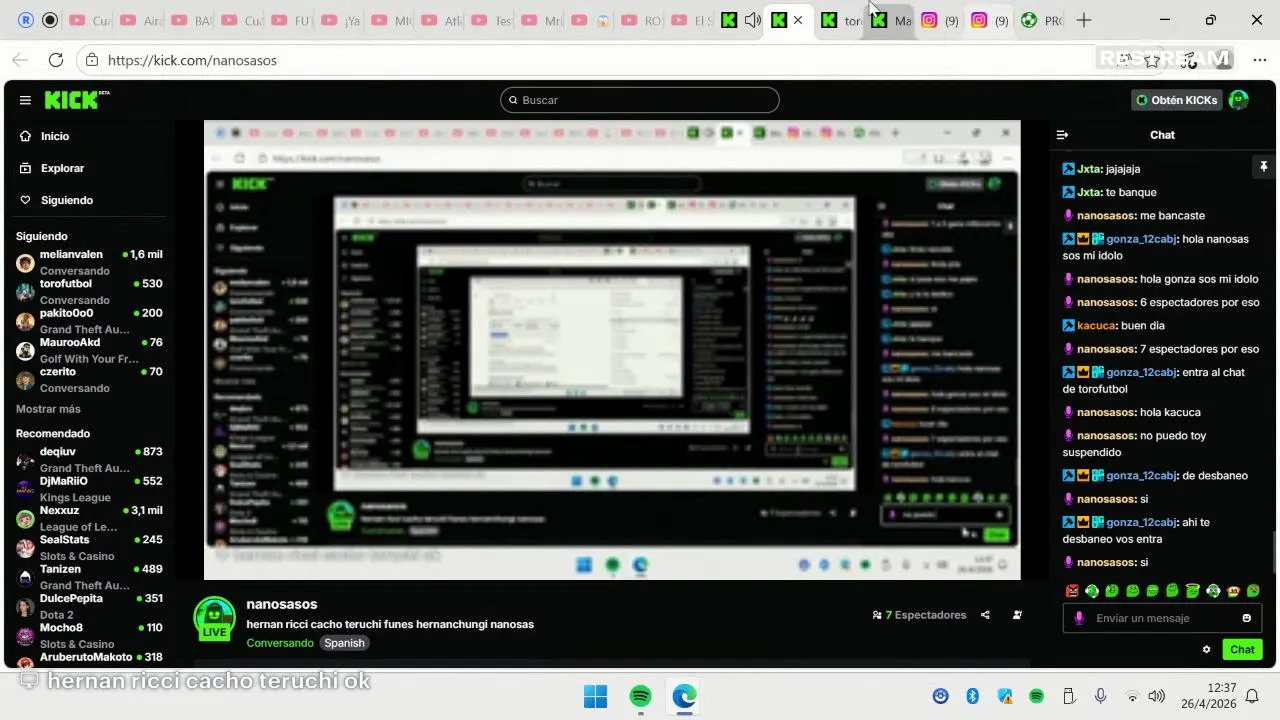Select the Inicio home icon

26,136
